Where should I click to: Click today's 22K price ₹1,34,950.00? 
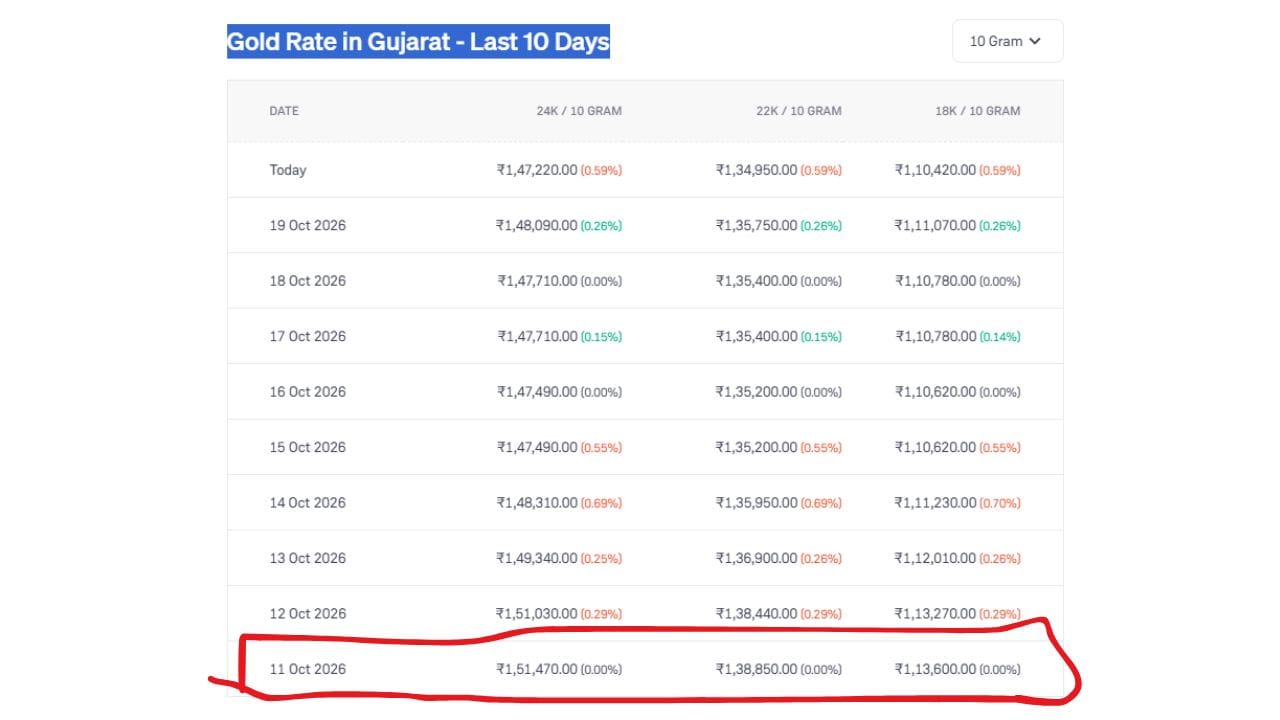click(756, 170)
